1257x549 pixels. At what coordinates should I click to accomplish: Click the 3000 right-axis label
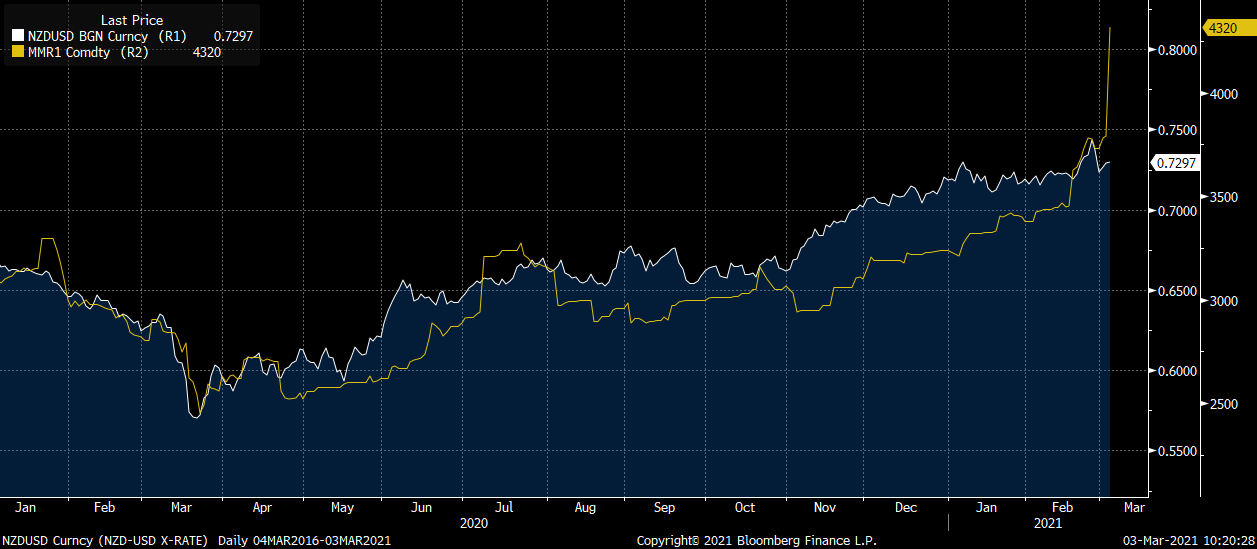pyautogui.click(x=1225, y=301)
